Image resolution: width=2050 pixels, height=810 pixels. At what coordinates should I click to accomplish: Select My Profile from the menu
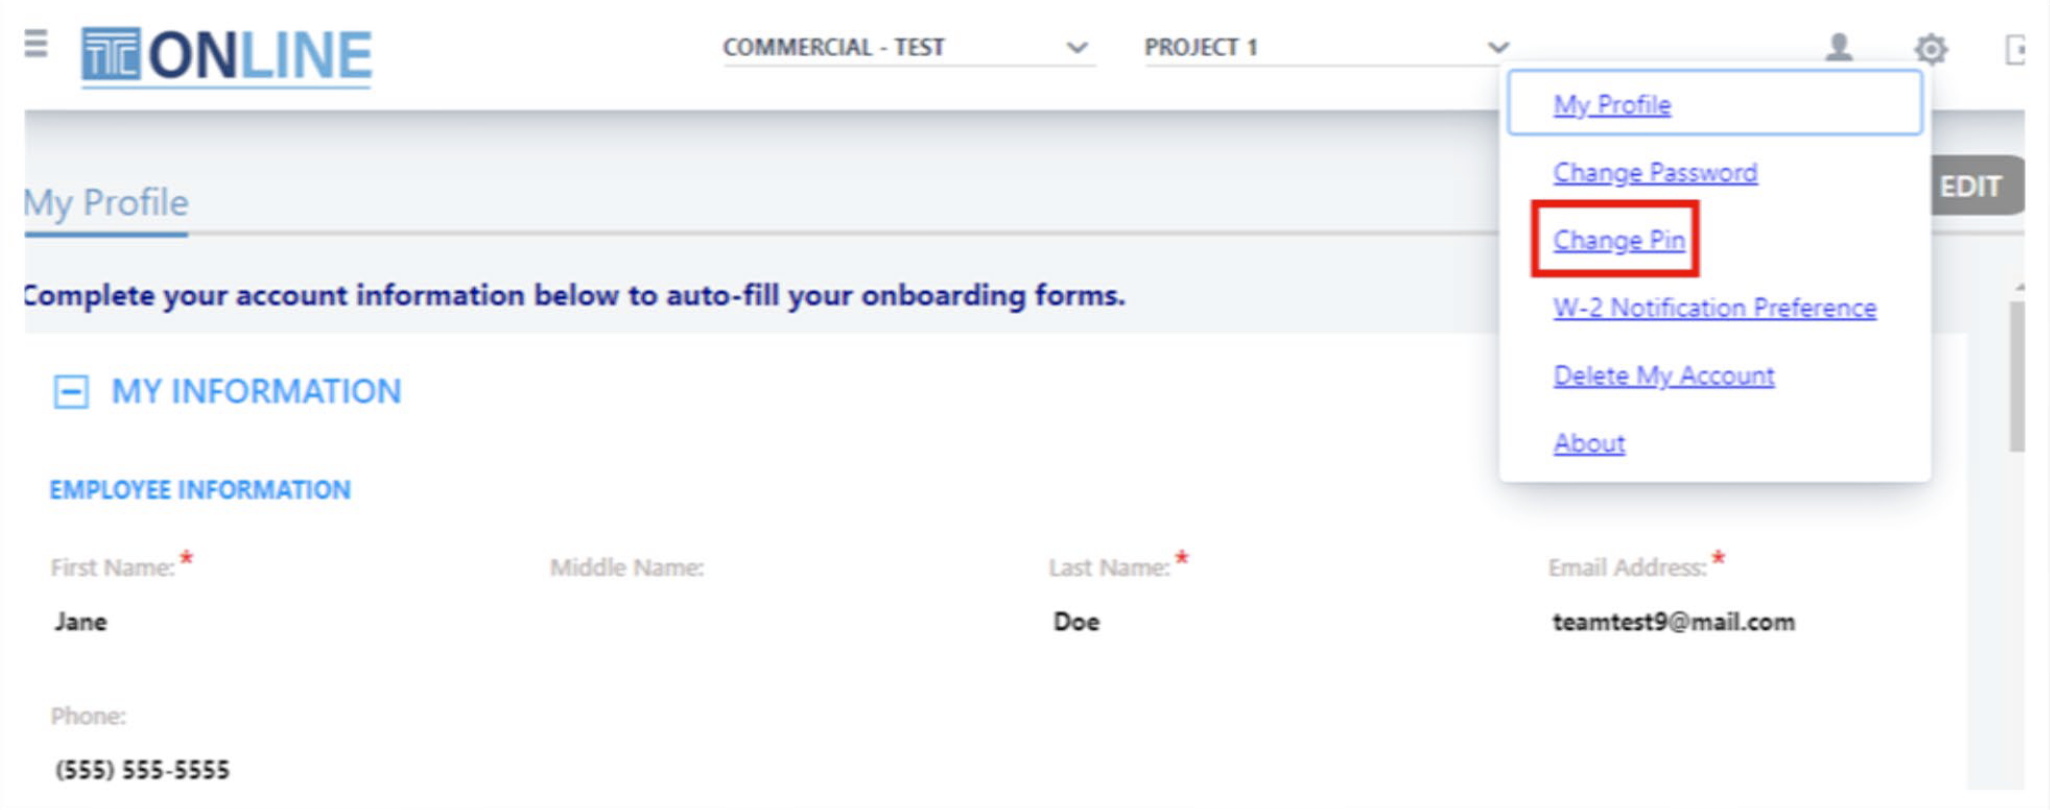point(1611,104)
